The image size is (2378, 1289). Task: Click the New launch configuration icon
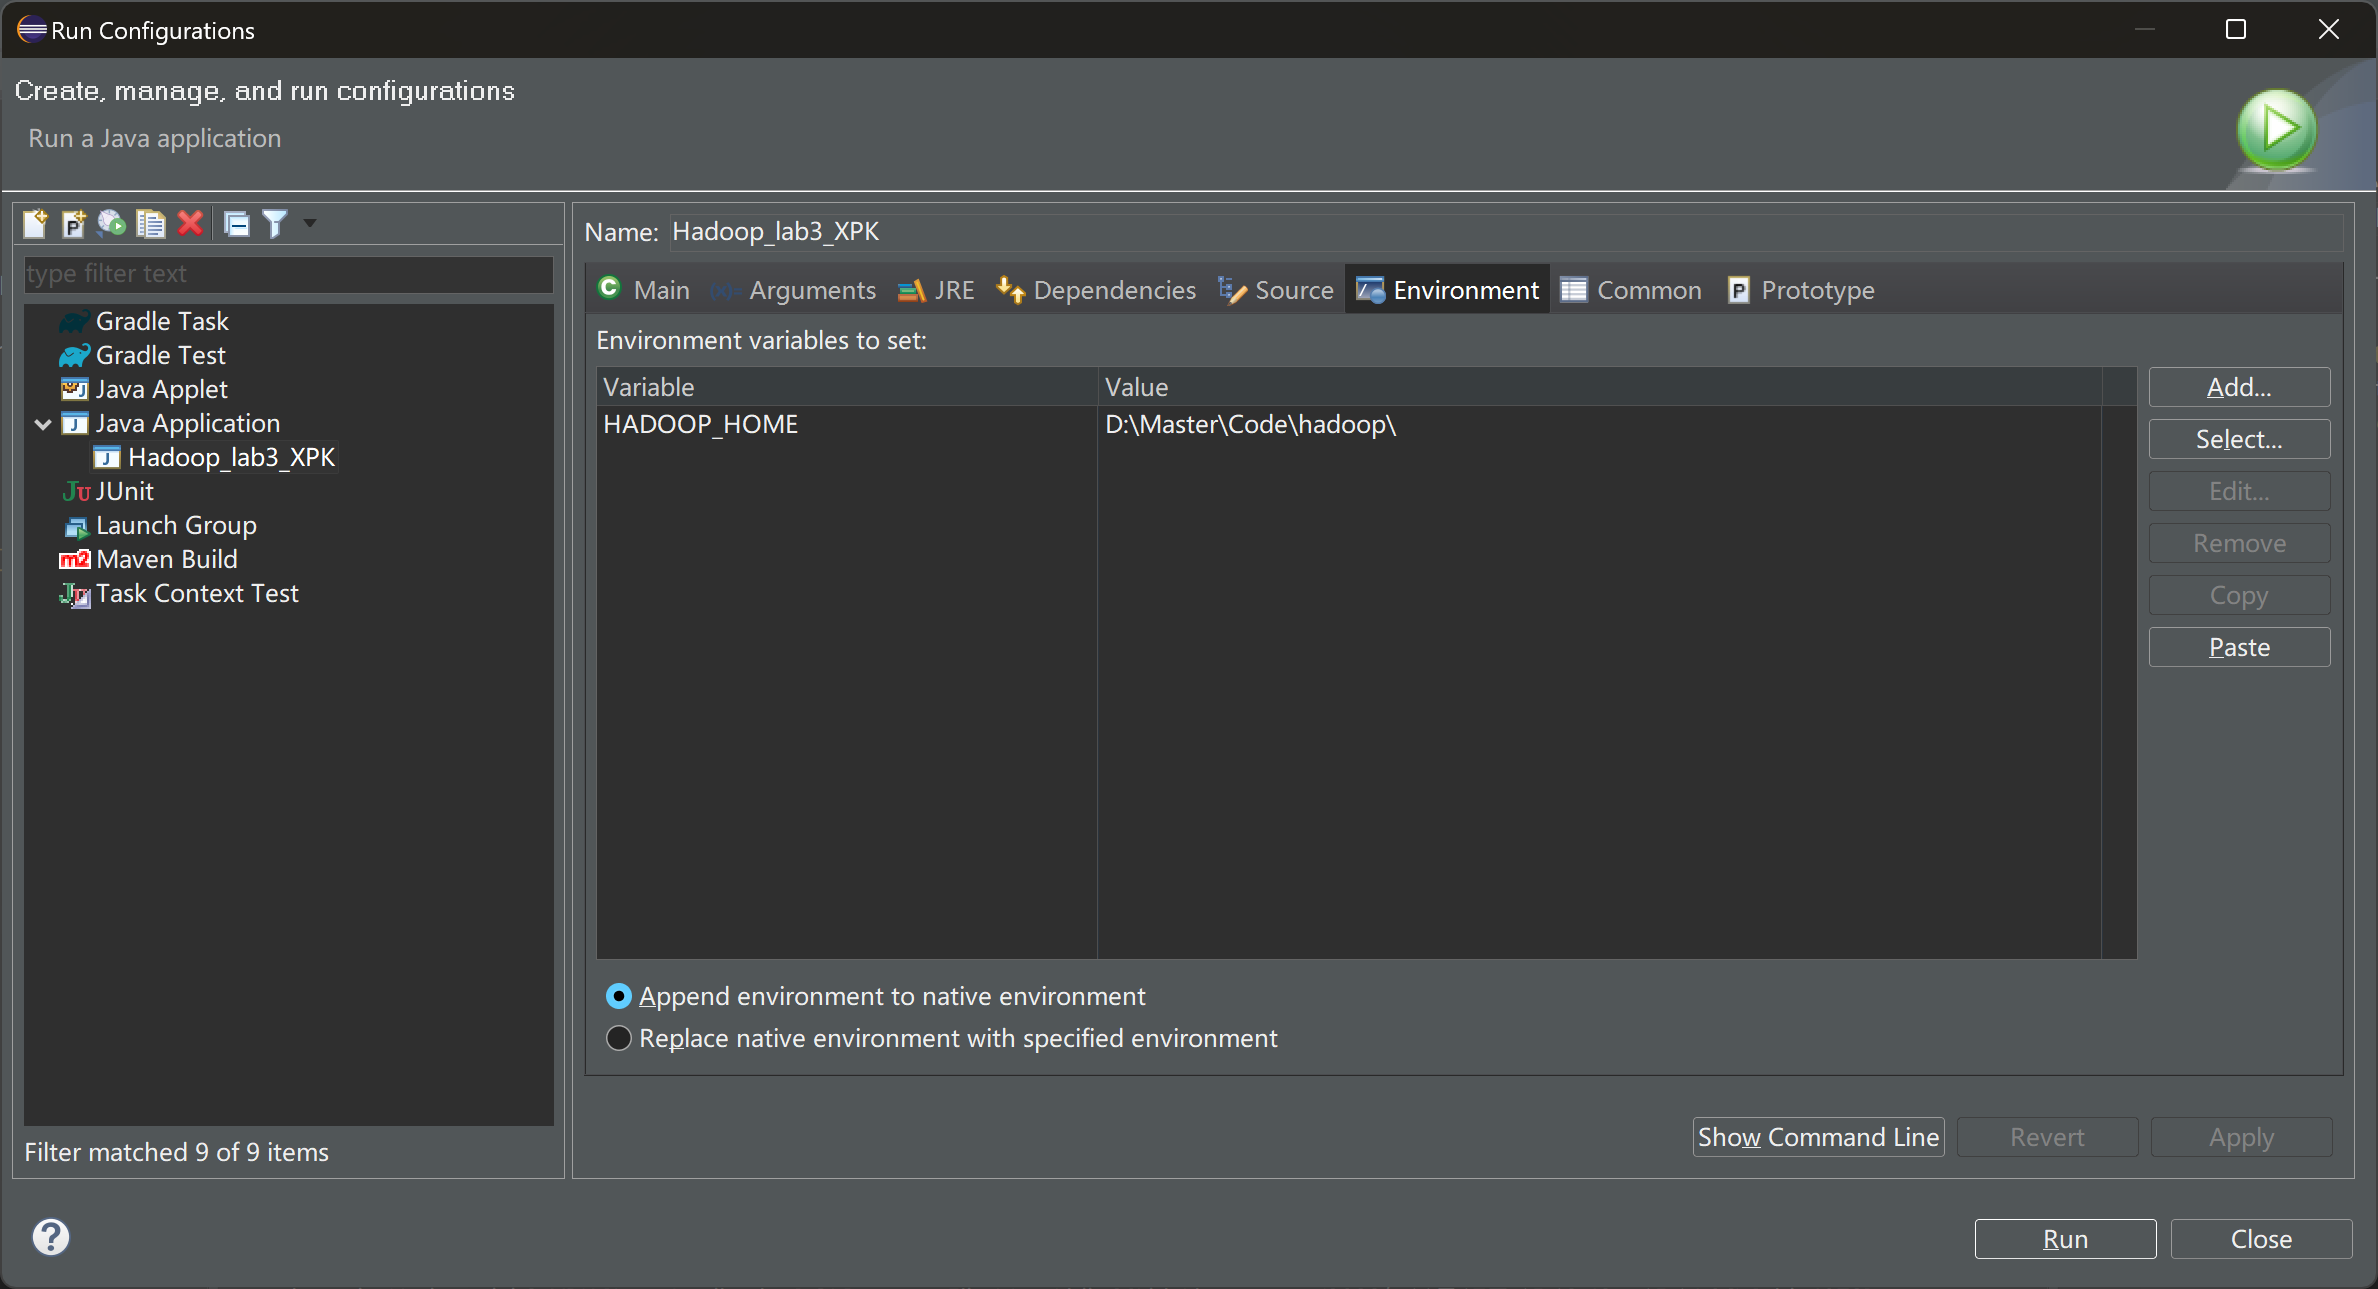35,223
